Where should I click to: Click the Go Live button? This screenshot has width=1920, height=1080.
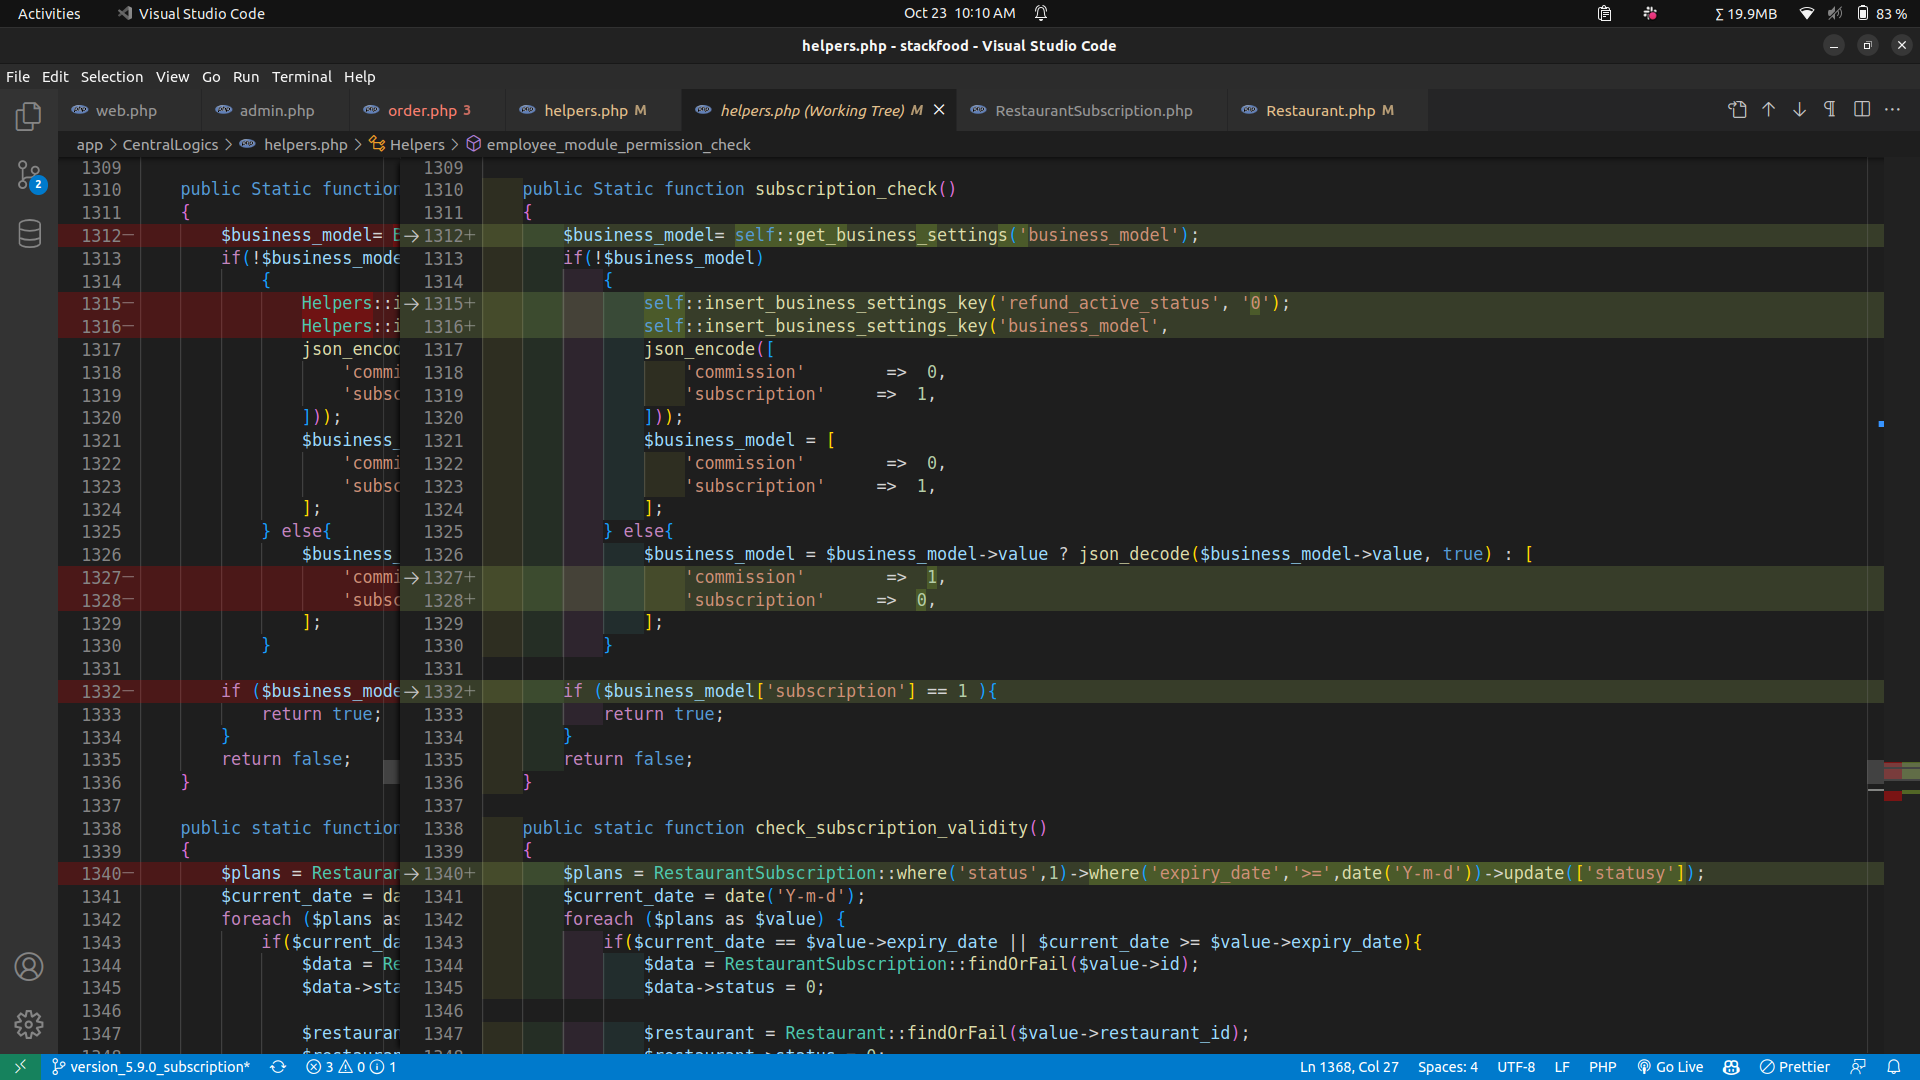point(1670,1067)
